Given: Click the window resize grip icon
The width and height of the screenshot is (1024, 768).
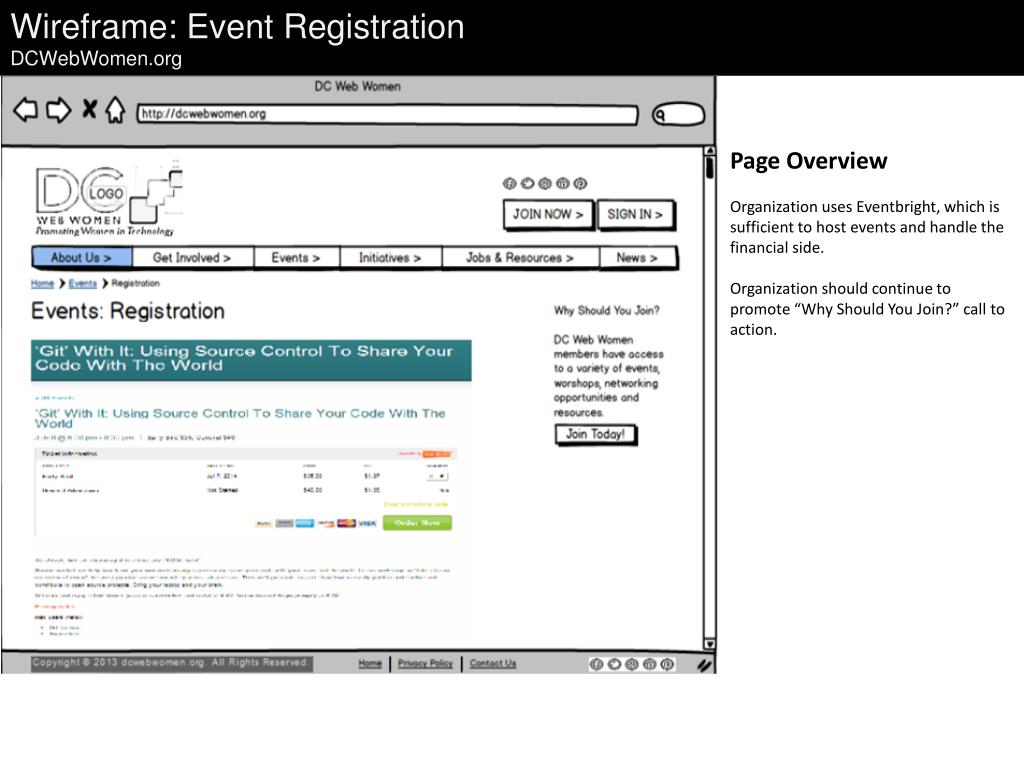Looking at the screenshot, I should point(704,665).
